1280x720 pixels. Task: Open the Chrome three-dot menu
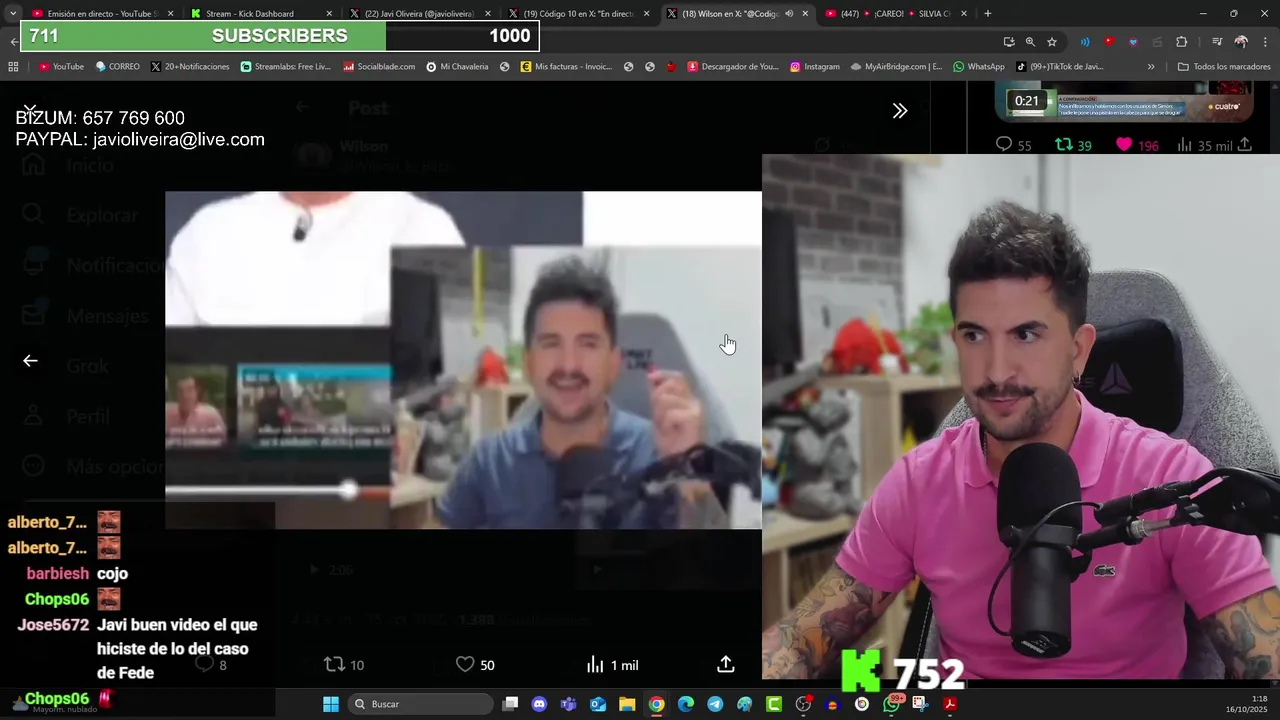[x=1265, y=42]
